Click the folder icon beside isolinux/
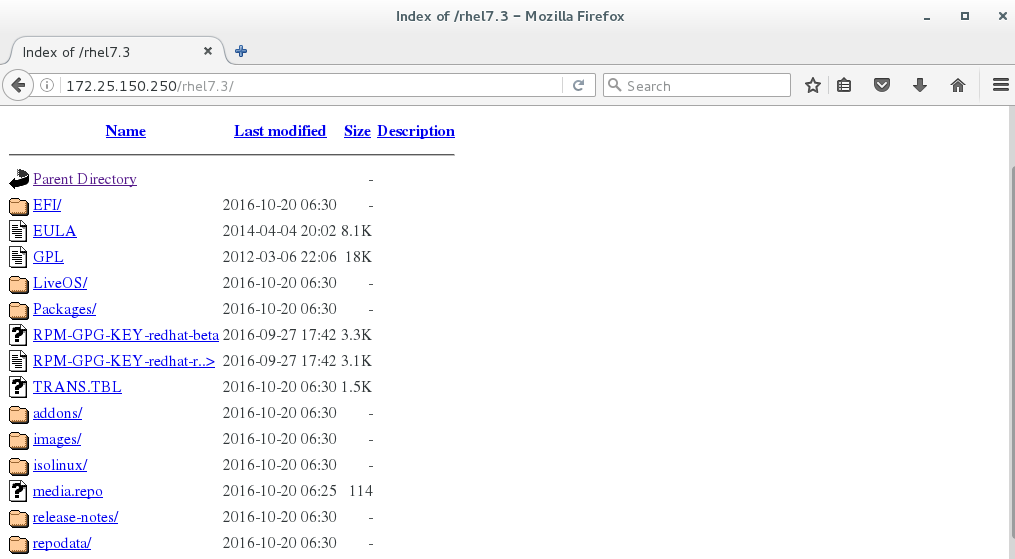 coord(19,466)
